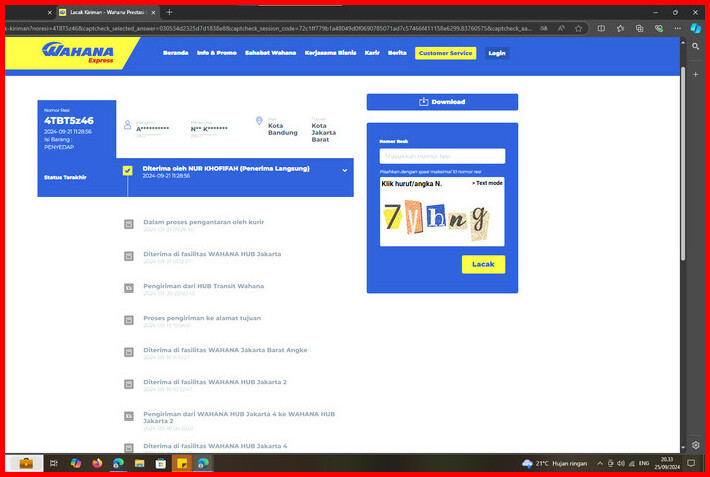The width and height of the screenshot is (710, 477).
Task: Expand the 'Diterima oleh NUR KHOFIFAH' status chevron
Action: [345, 170]
